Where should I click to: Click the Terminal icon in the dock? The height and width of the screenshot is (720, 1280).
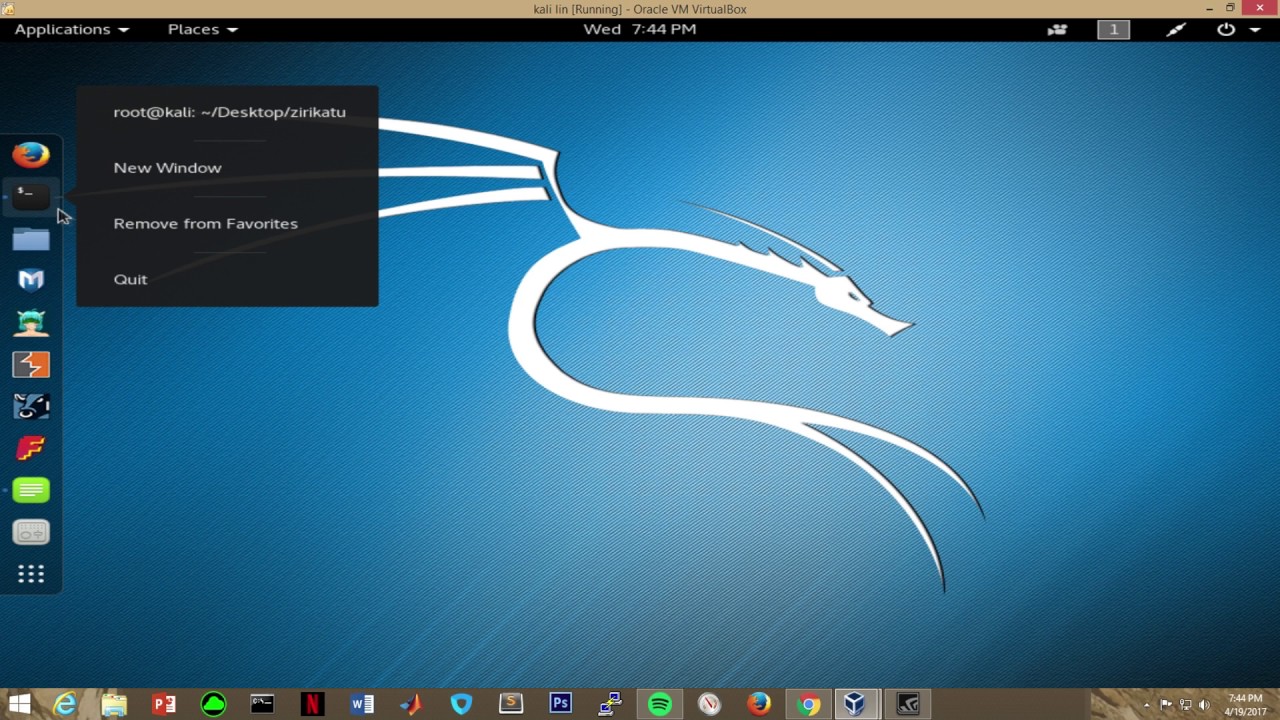click(31, 196)
